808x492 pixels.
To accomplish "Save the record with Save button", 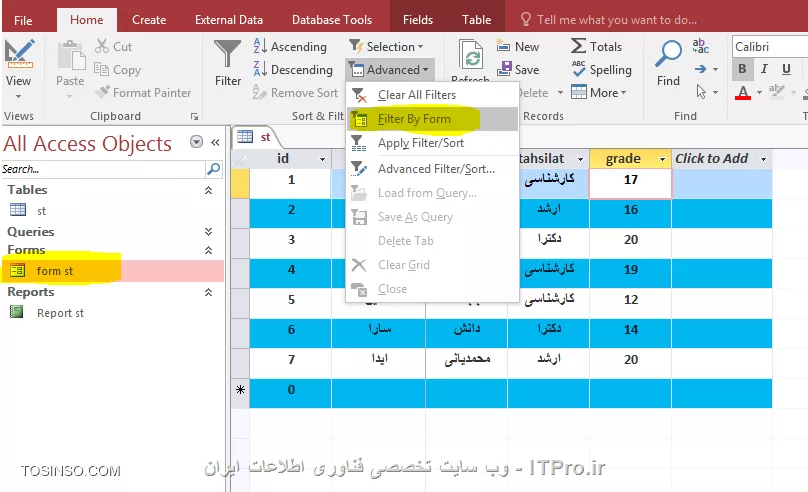I will click(518, 70).
